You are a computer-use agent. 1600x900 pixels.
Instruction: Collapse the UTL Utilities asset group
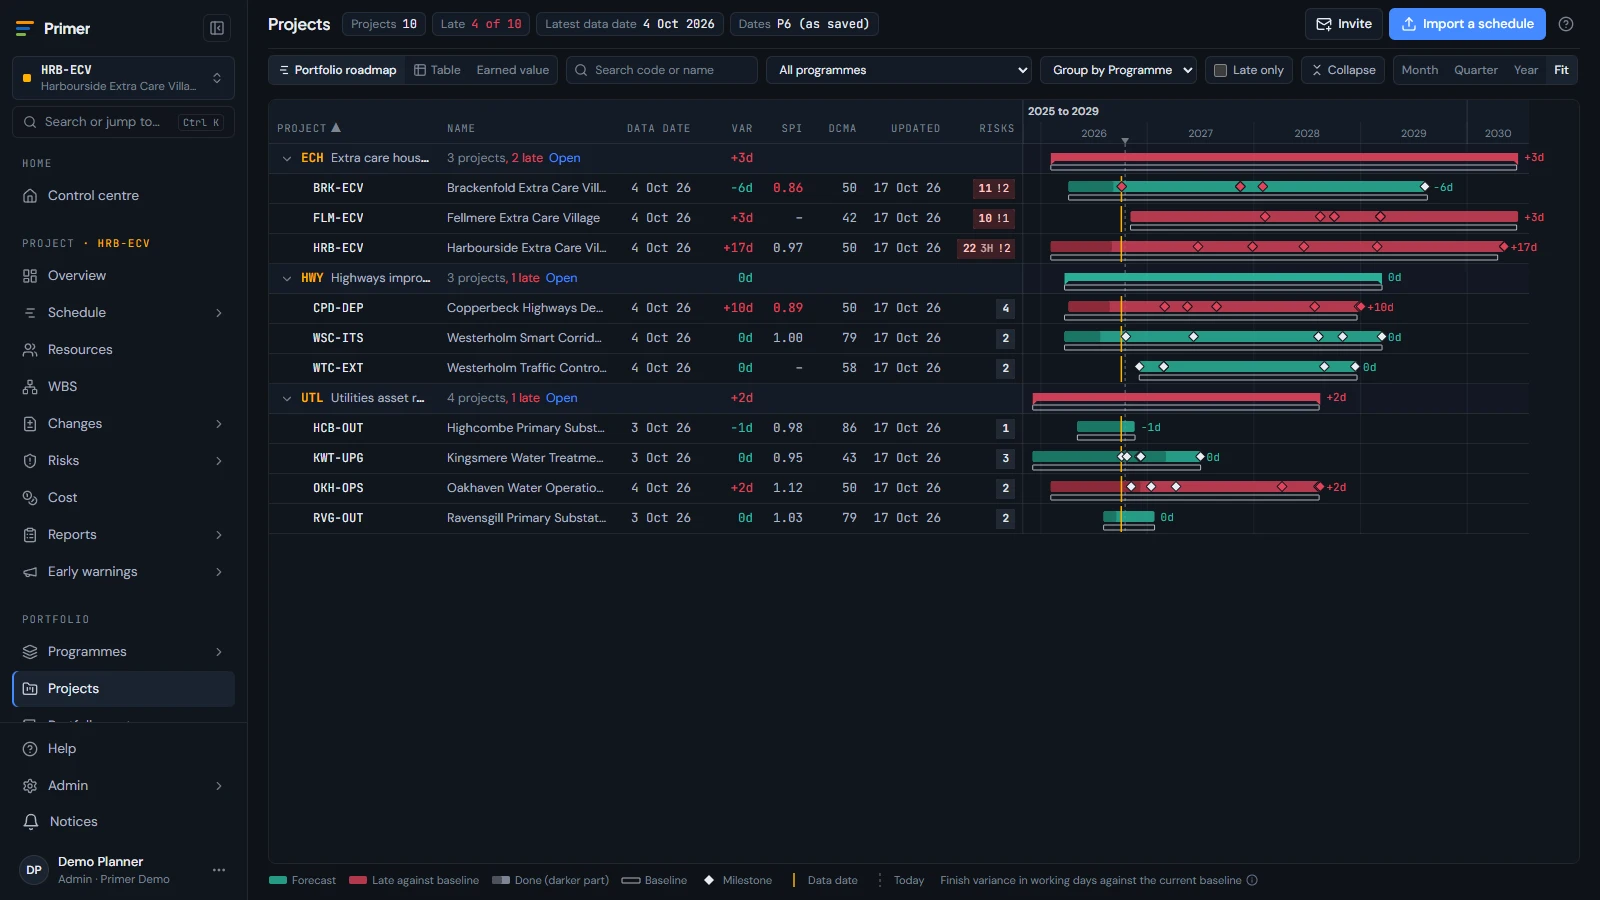coord(287,398)
